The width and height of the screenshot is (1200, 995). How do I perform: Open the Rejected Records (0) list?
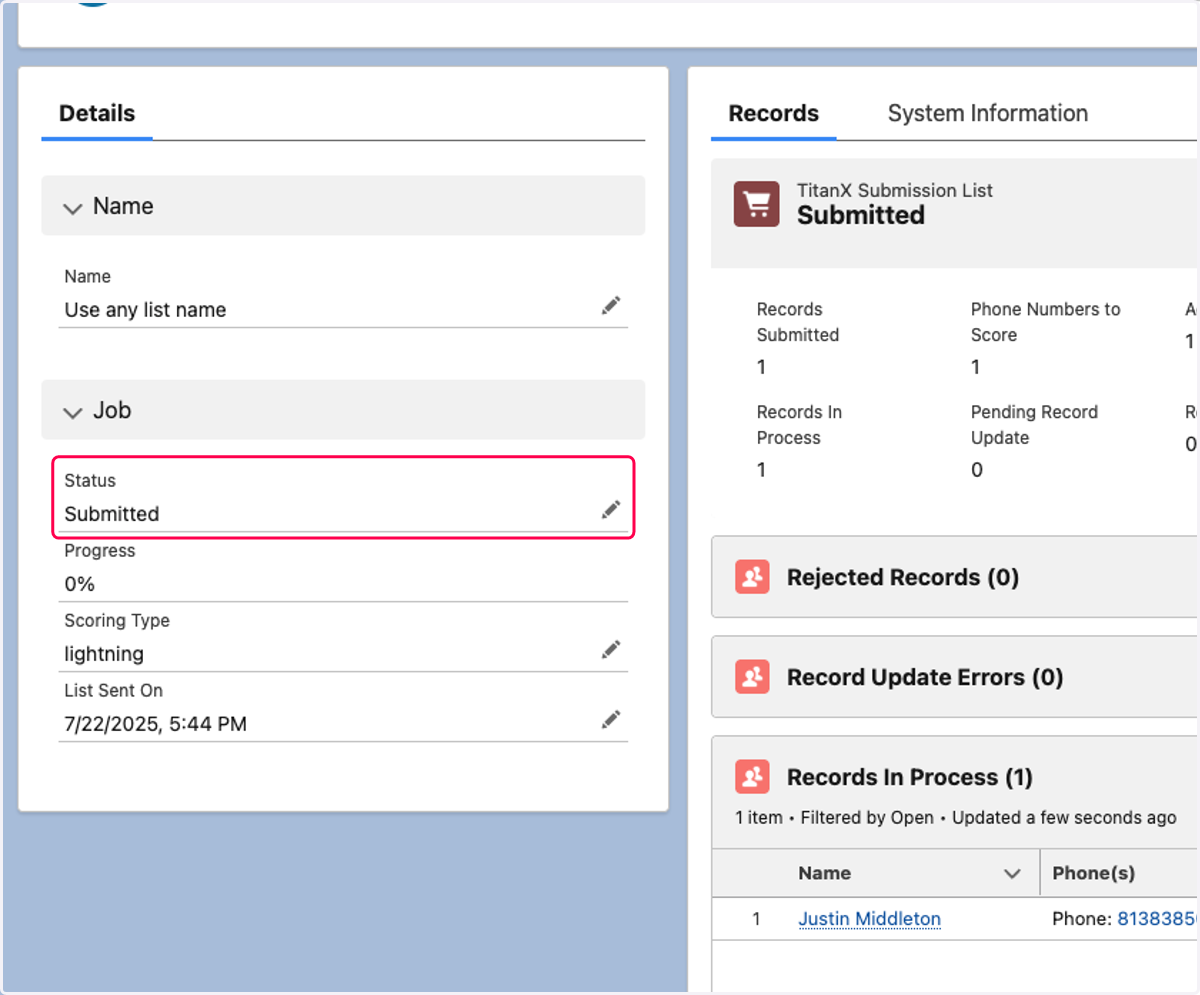click(903, 577)
